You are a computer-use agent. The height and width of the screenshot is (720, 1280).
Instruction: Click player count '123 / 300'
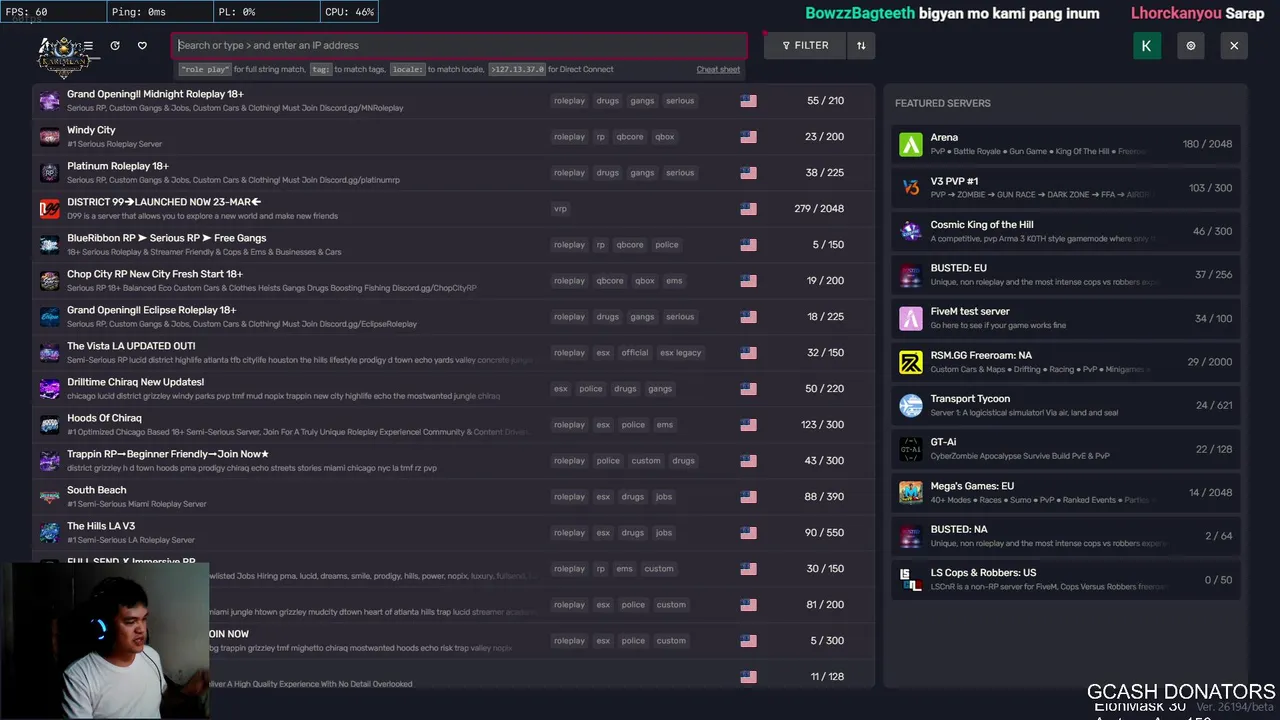(x=823, y=425)
